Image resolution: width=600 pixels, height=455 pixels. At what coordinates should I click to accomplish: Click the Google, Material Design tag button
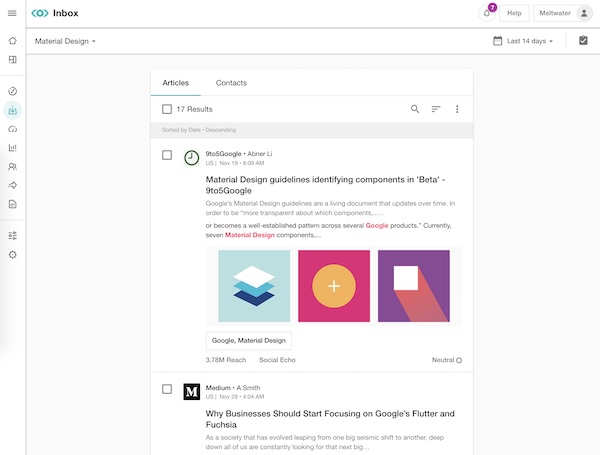[x=249, y=341]
